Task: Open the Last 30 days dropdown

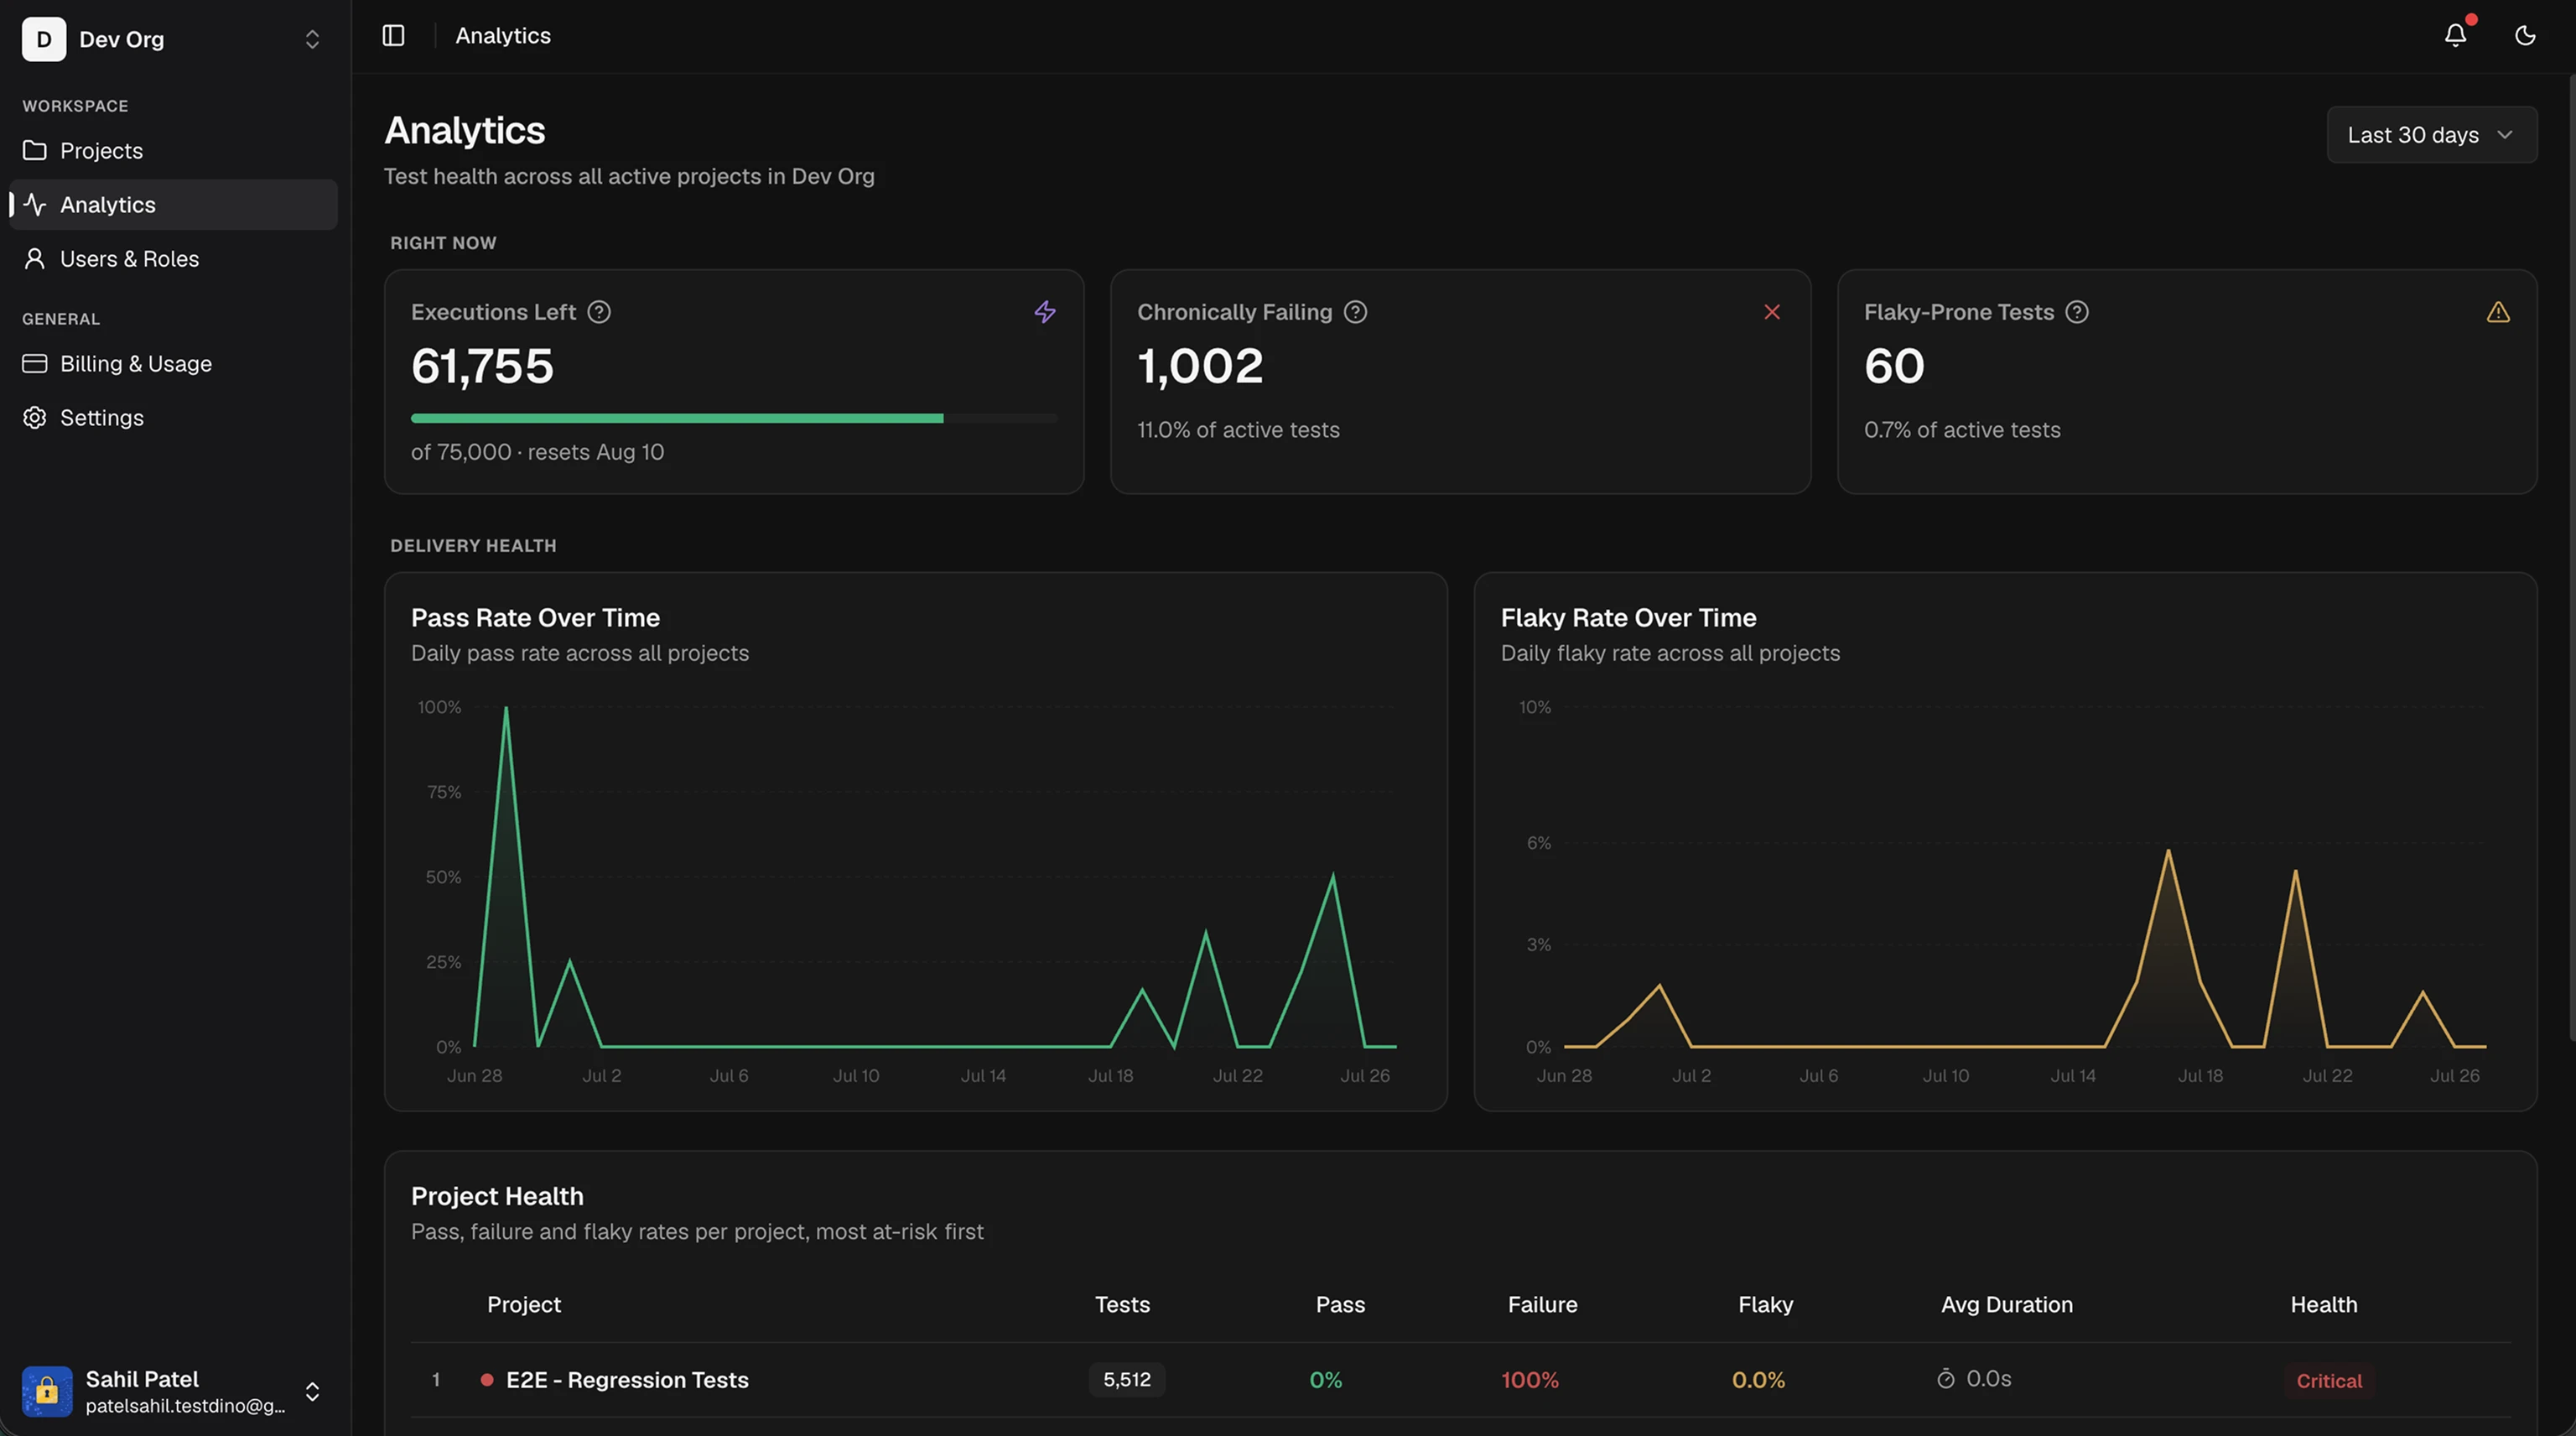Action: pos(2431,135)
